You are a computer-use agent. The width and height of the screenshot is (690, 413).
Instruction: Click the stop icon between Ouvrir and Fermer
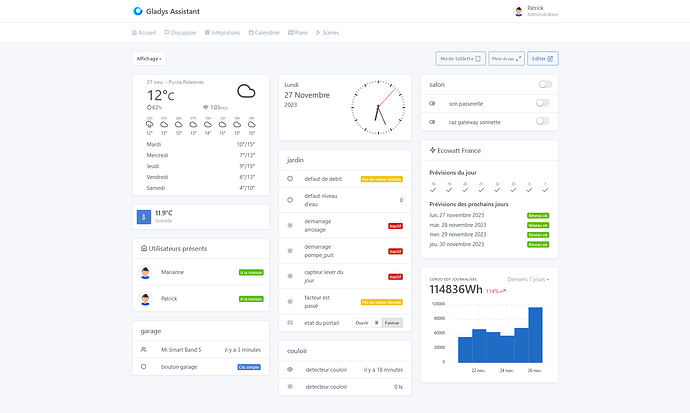pos(377,323)
